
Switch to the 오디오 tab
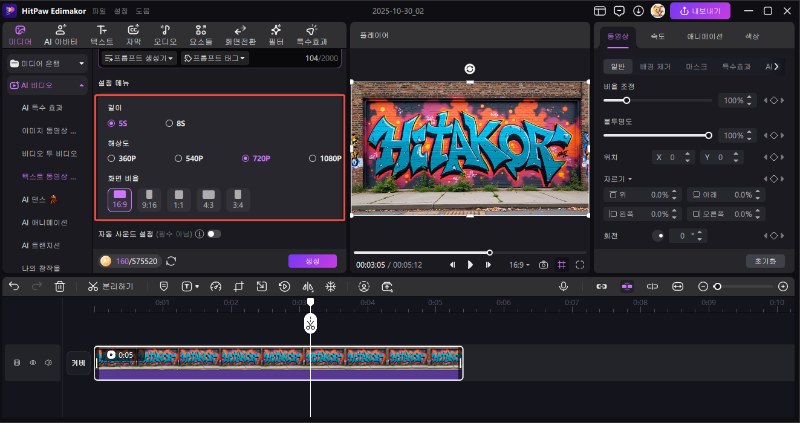(164, 34)
